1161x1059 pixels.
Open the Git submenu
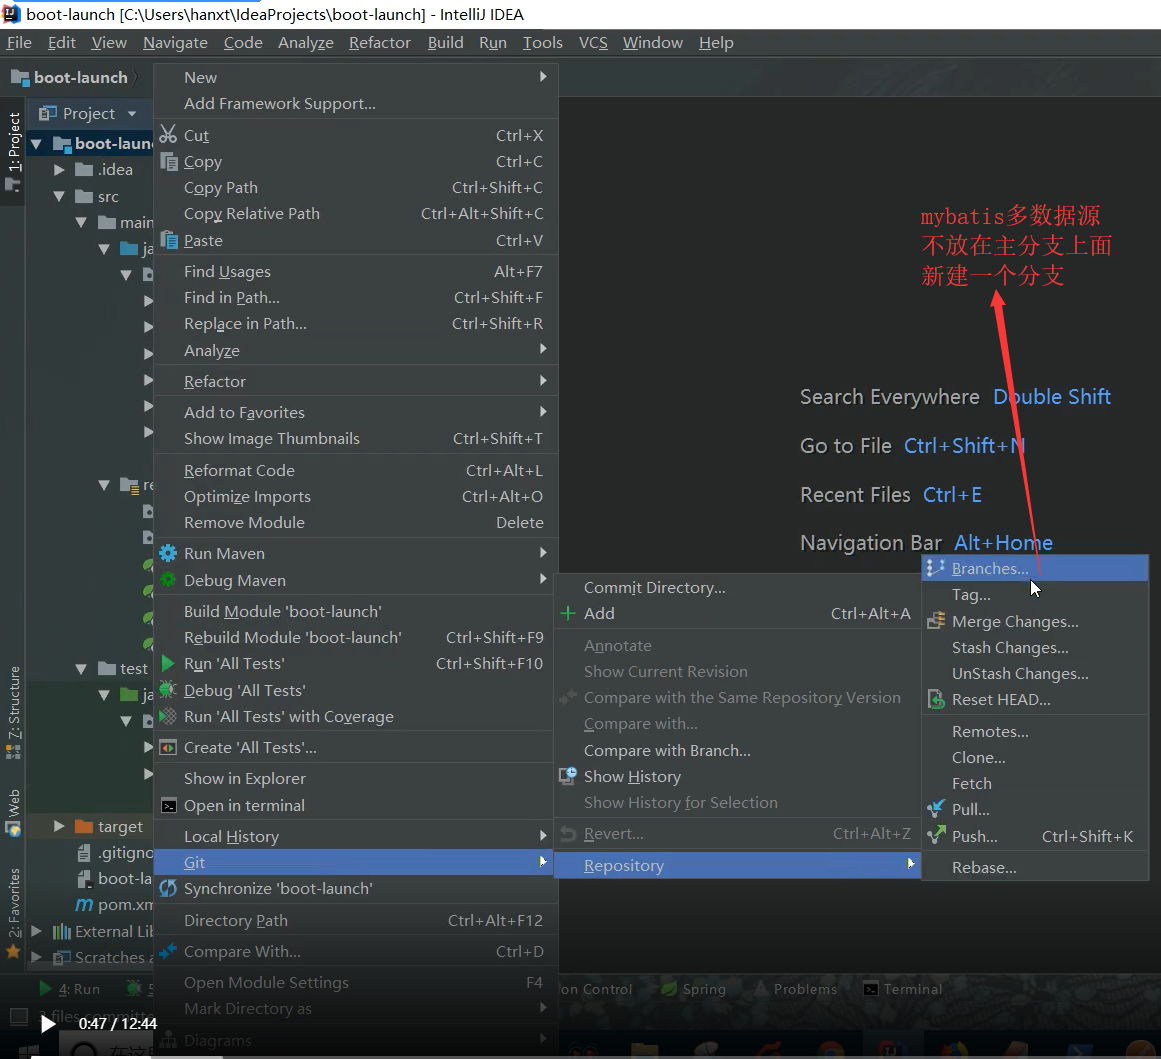click(355, 862)
